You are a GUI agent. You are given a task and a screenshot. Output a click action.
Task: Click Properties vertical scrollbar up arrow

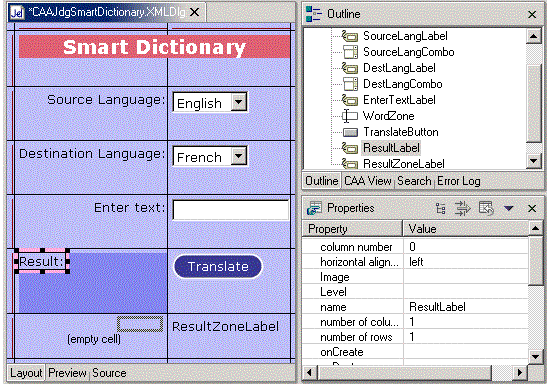(535, 228)
